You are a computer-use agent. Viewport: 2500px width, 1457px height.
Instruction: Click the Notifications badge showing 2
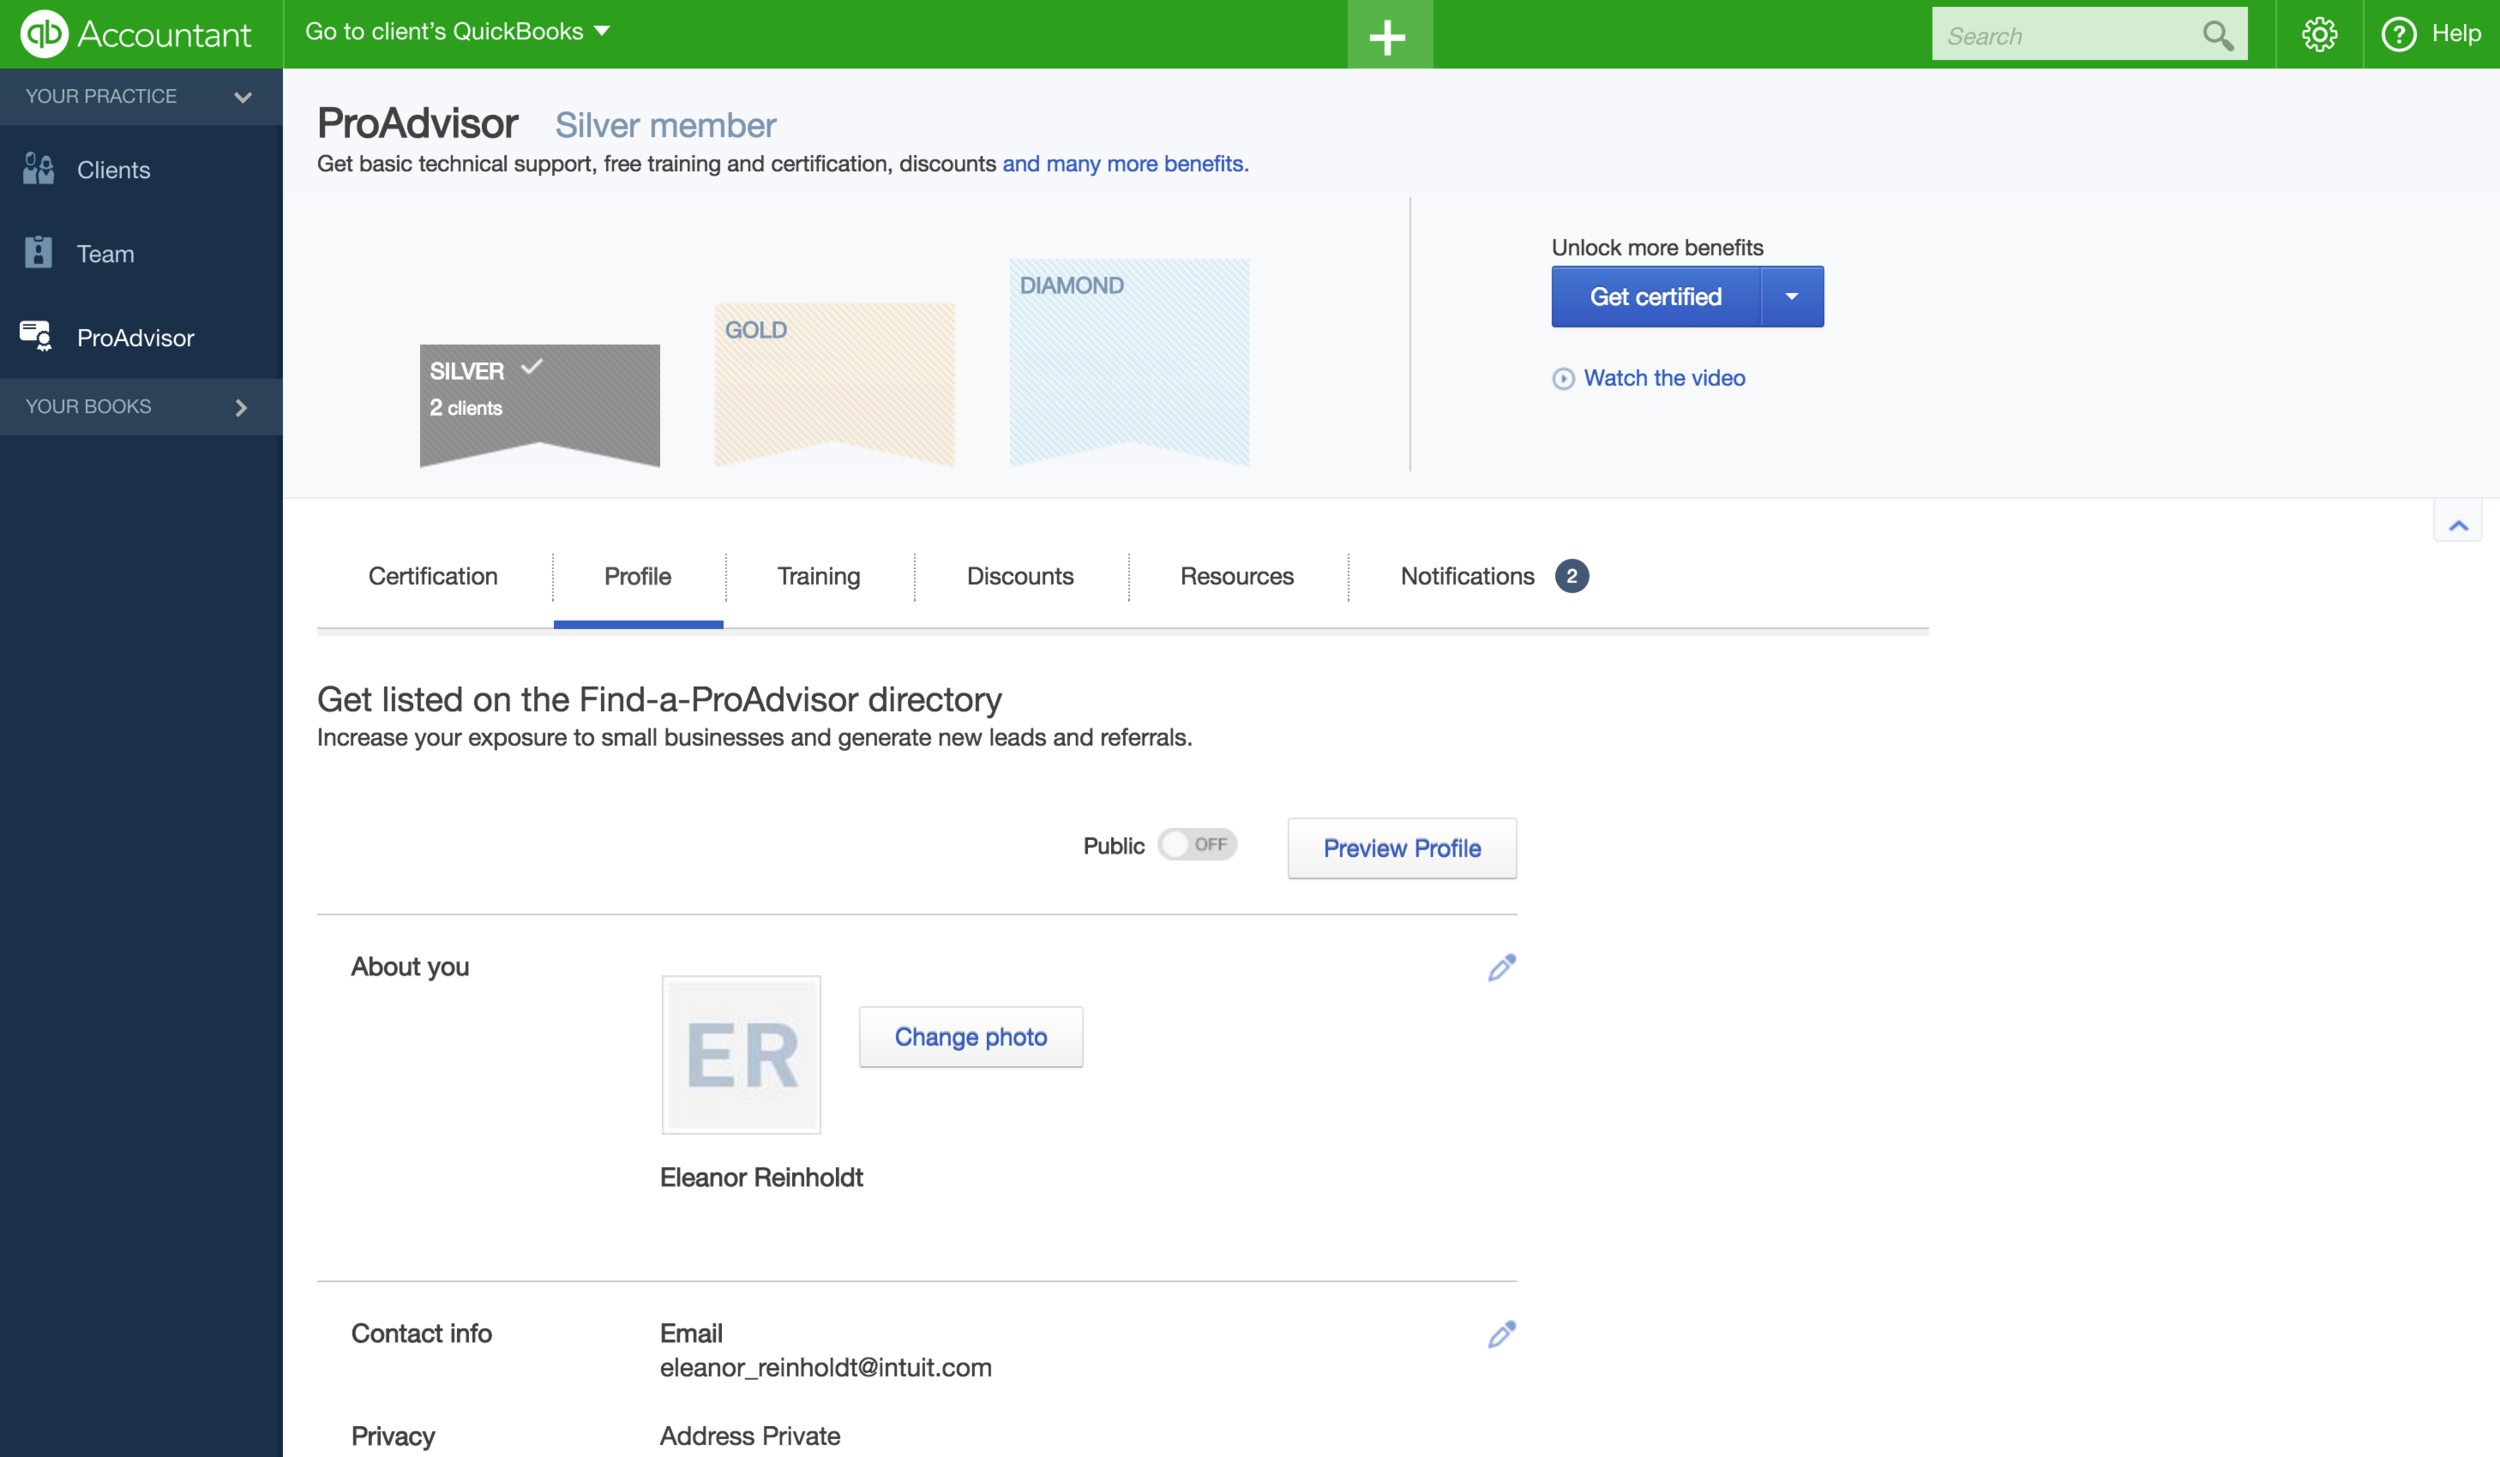point(1571,576)
